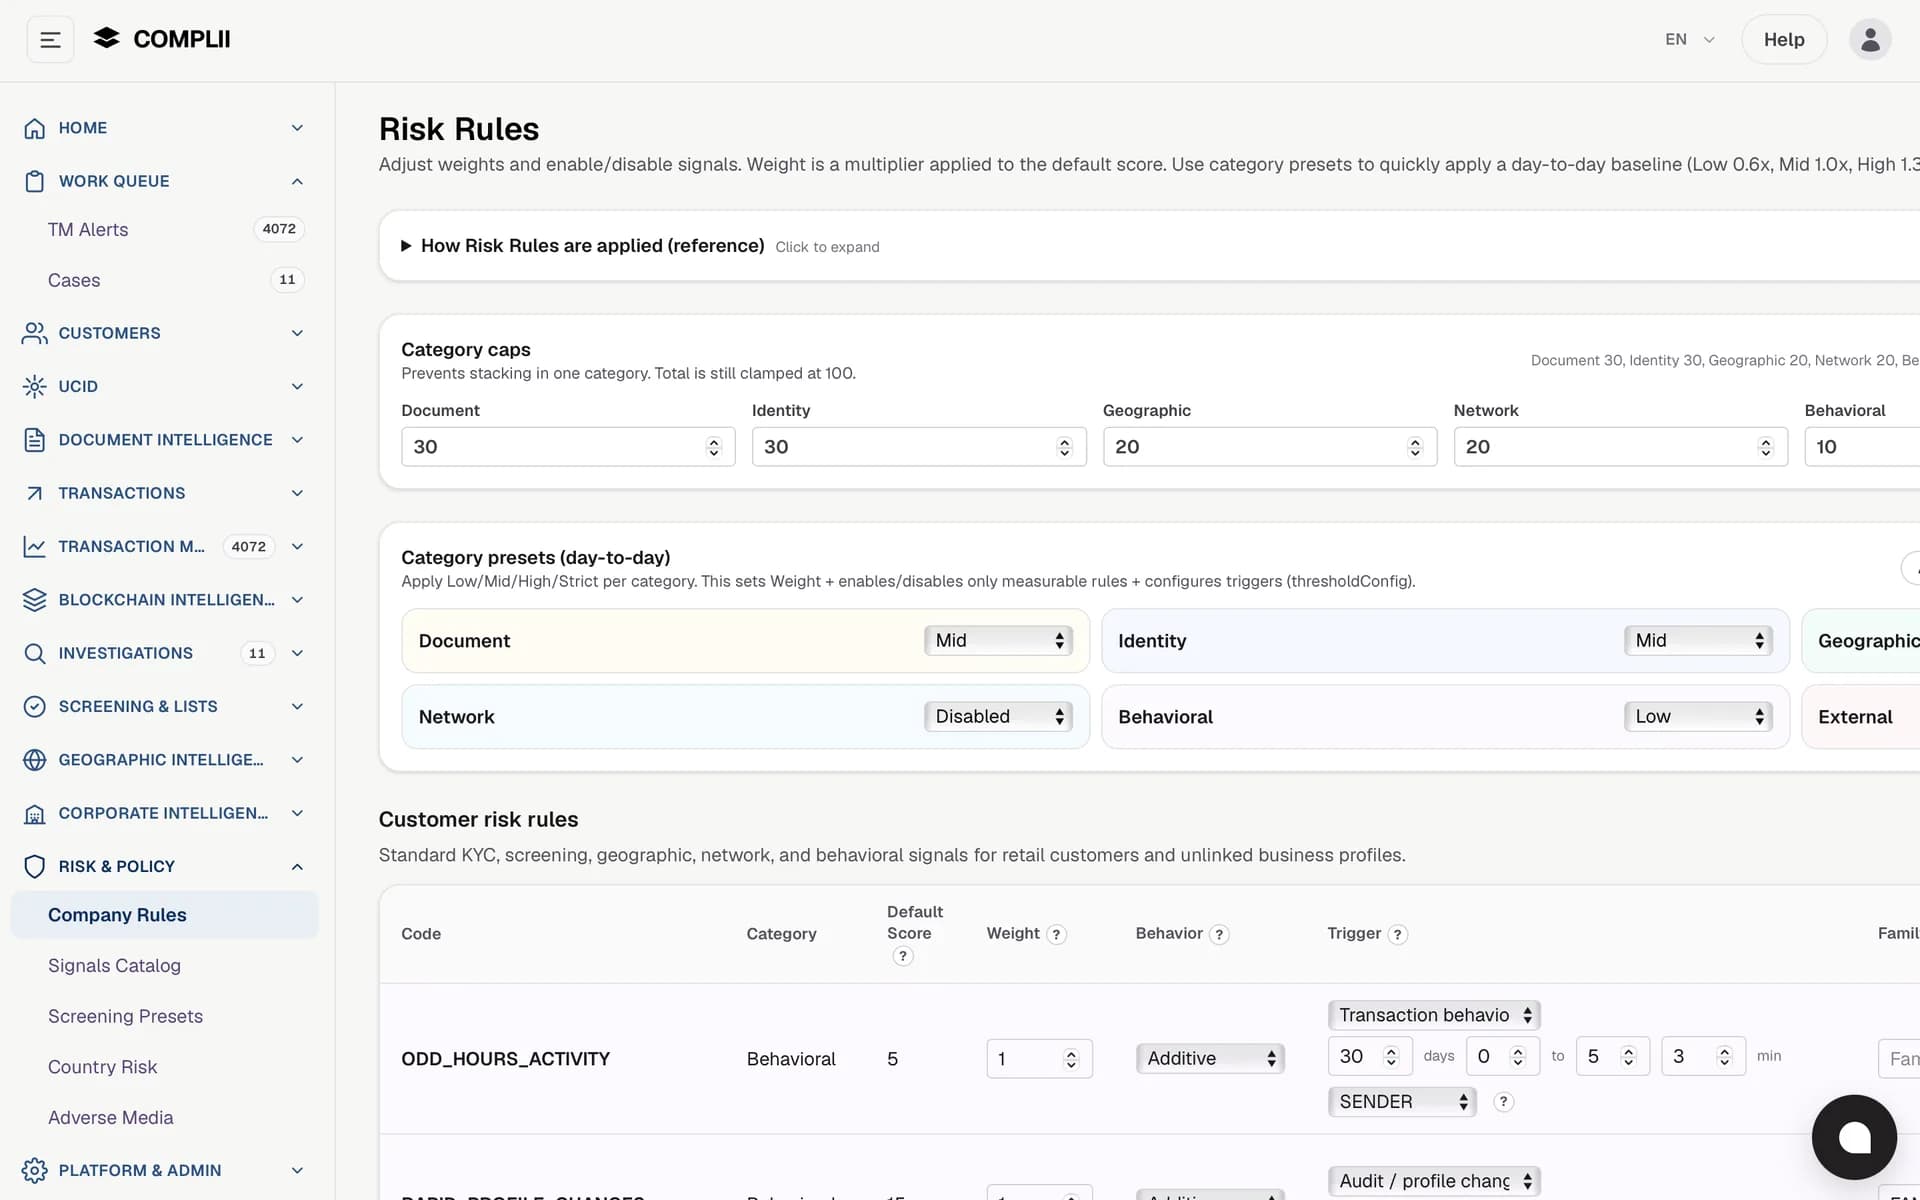Click the COMPLII logo
This screenshot has width=1920, height=1200.
pos(162,39)
